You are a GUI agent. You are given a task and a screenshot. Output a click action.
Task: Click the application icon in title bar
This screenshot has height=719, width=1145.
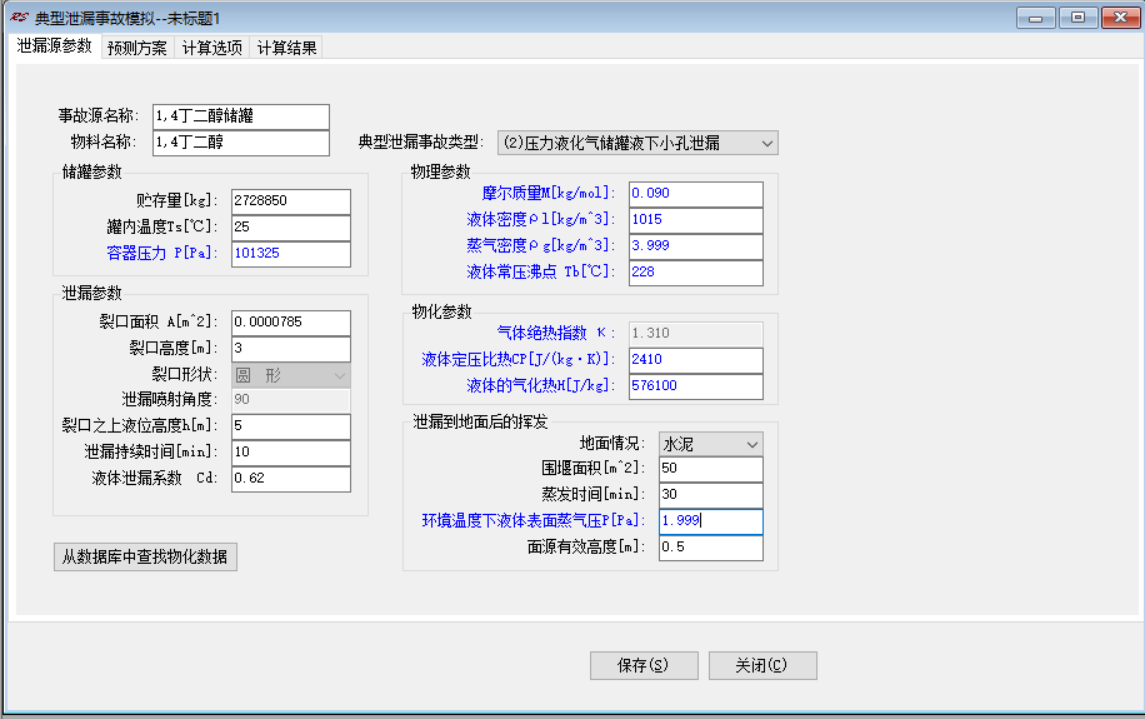(x=19, y=18)
